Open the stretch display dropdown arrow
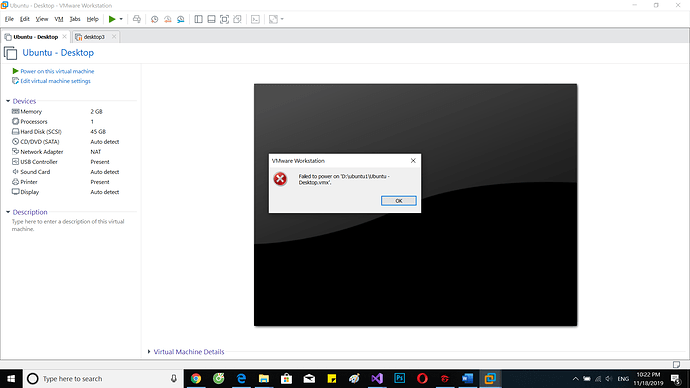The width and height of the screenshot is (690, 388). click(x=282, y=19)
